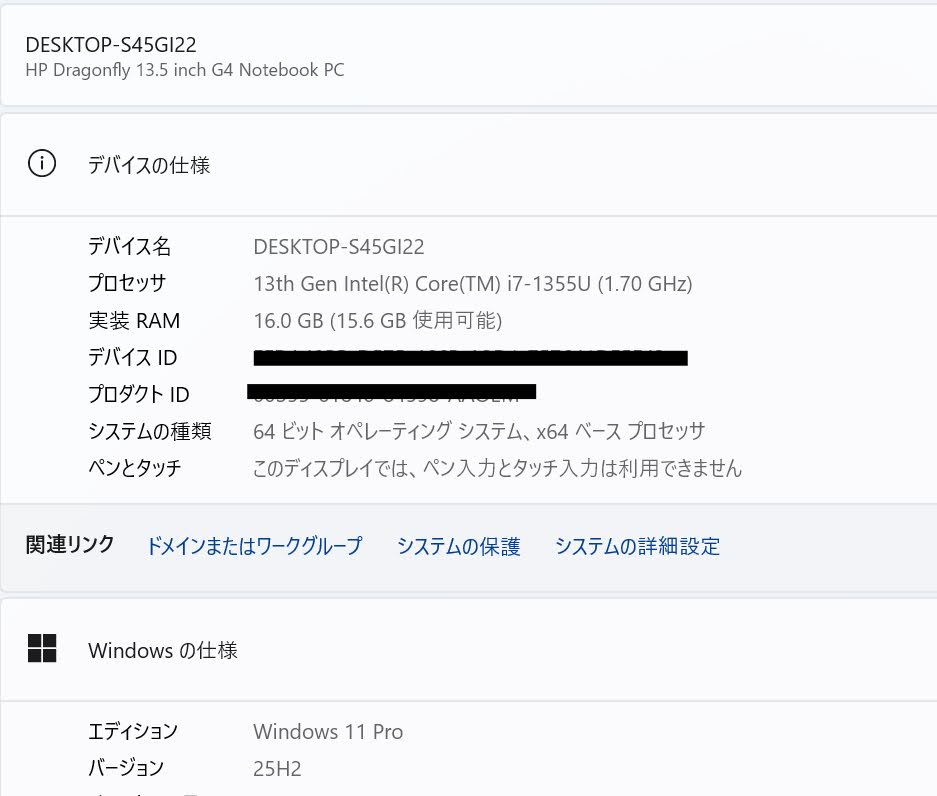The width and height of the screenshot is (937, 796).
Task: Click the device specifications info icon
Action: click(42, 163)
